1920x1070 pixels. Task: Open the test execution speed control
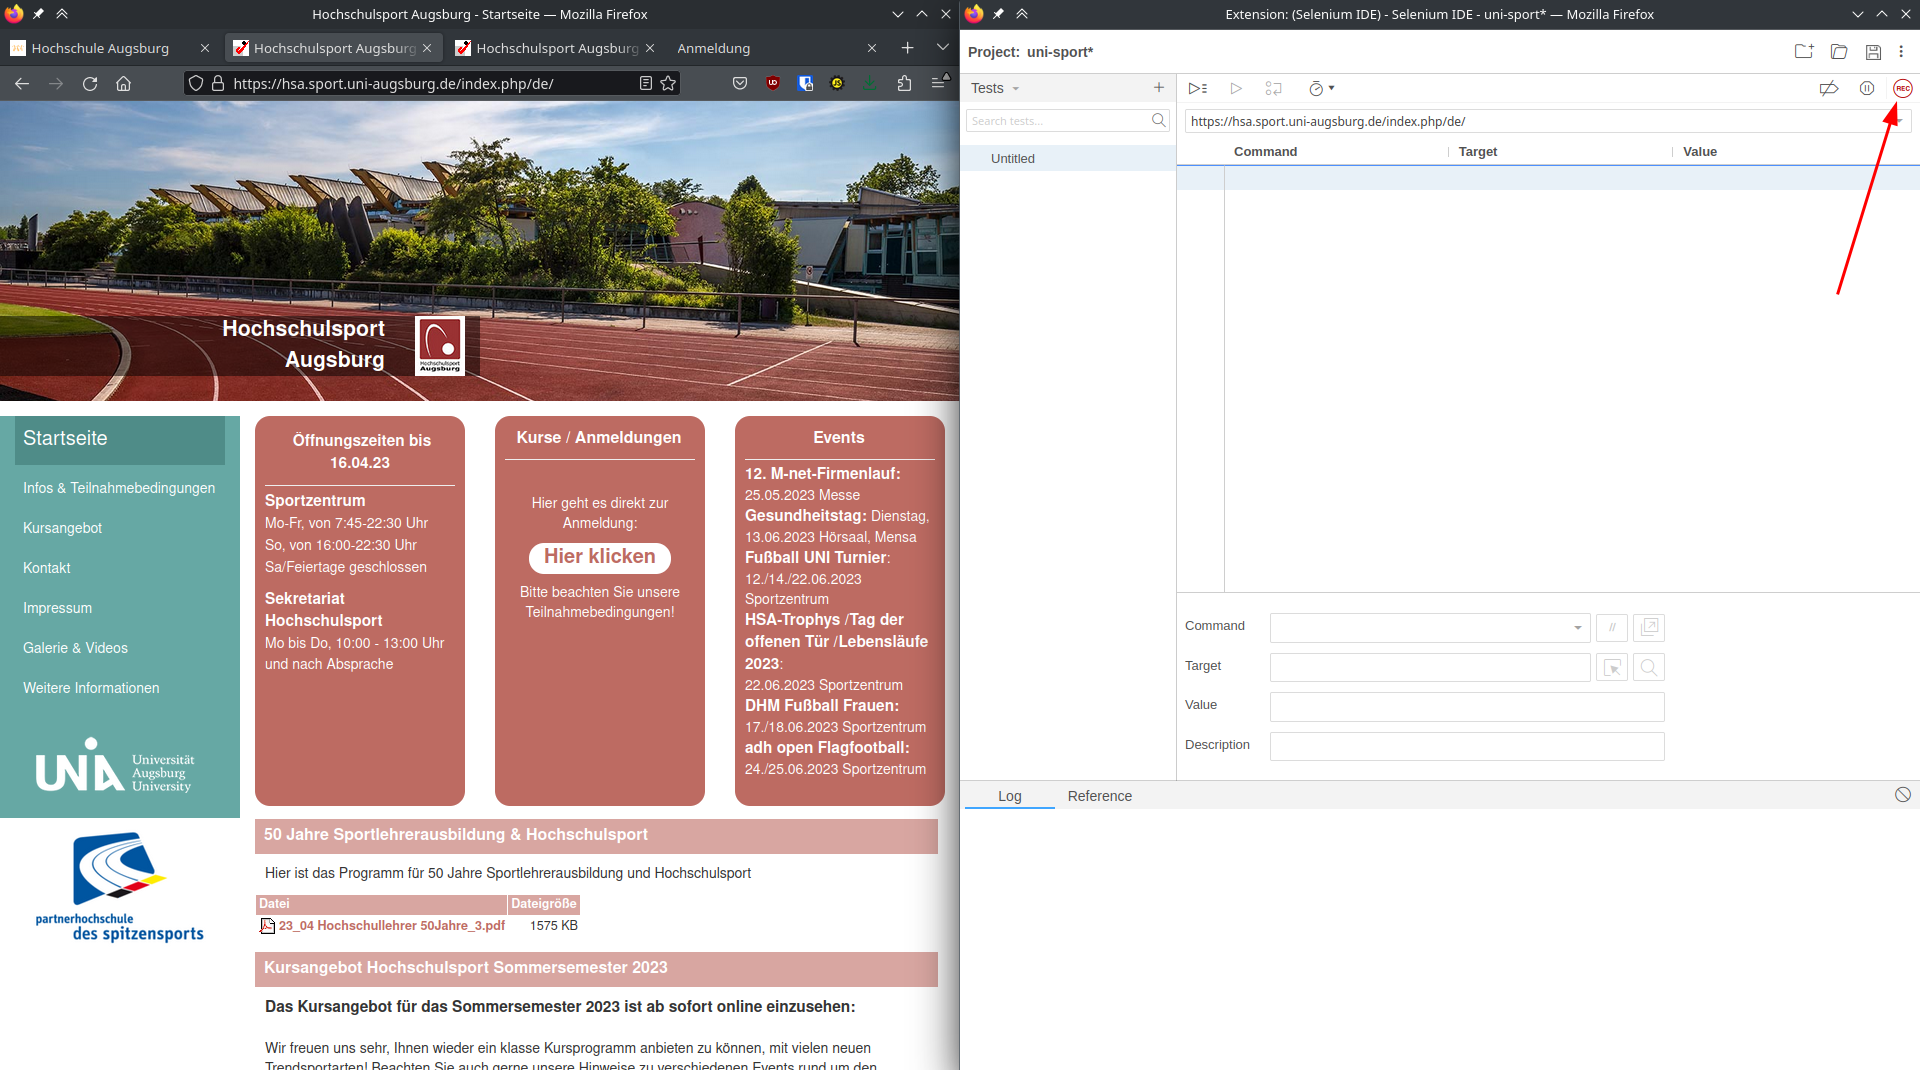coord(1321,89)
